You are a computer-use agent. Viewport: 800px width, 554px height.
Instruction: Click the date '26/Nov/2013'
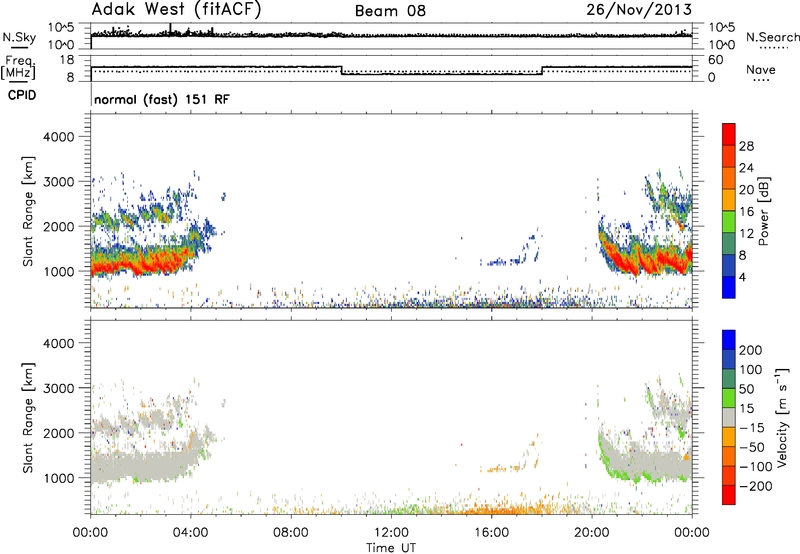[x=639, y=10]
